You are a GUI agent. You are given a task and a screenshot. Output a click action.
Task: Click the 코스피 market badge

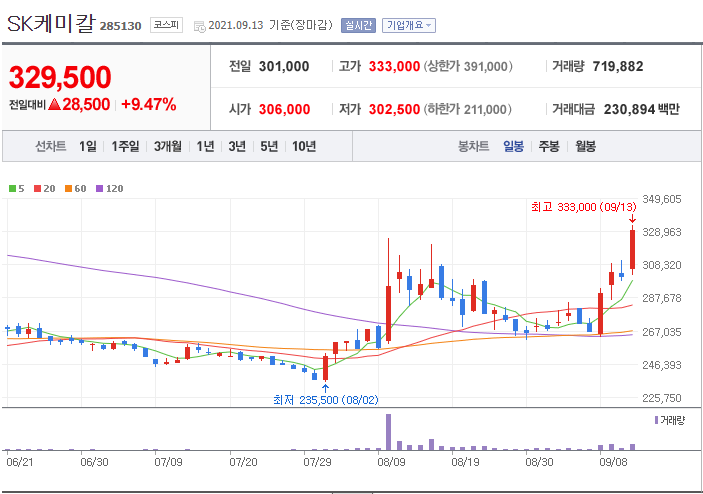pos(166,25)
